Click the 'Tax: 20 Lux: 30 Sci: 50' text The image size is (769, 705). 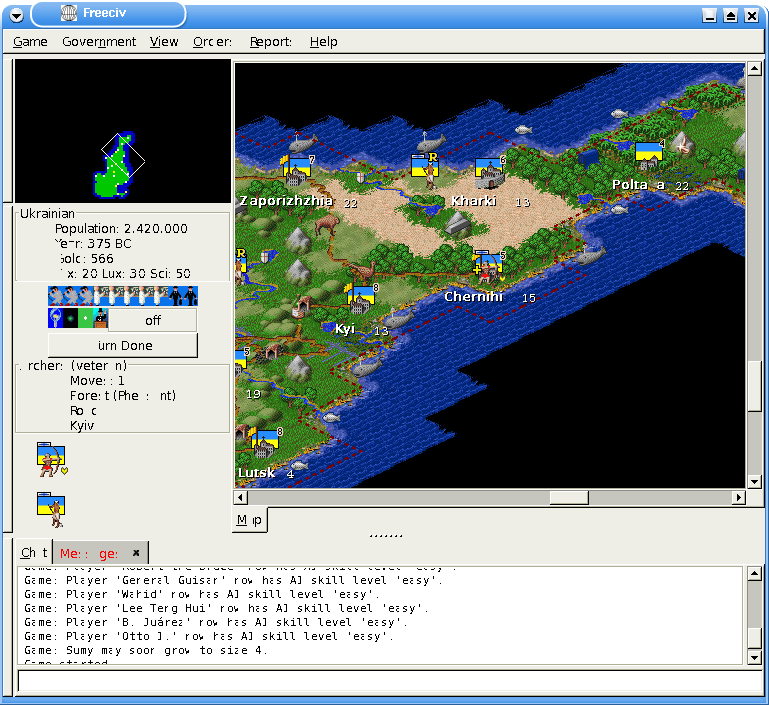tap(125, 274)
